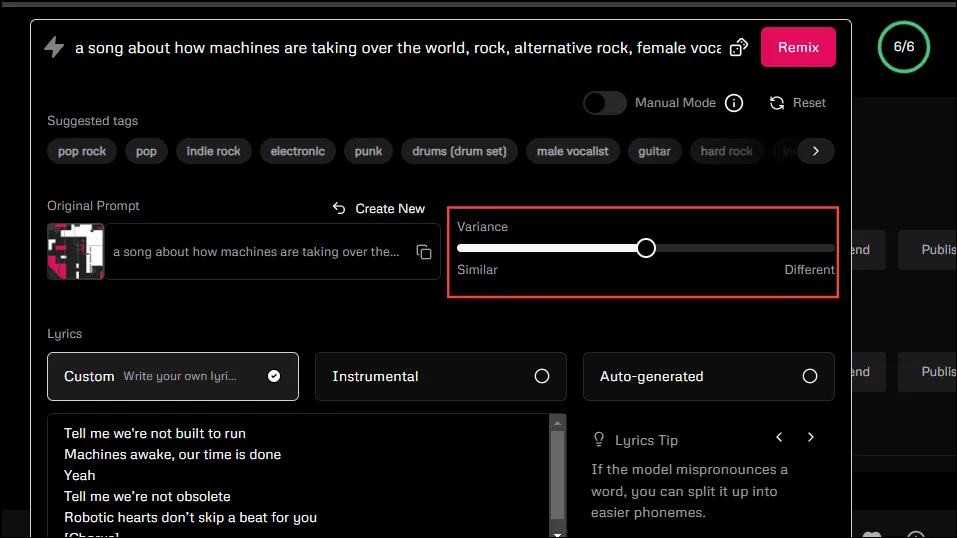This screenshot has height=538, width=957.
Task: Click the lyrics scrollbar up arrow
Action: [x=557, y=423]
